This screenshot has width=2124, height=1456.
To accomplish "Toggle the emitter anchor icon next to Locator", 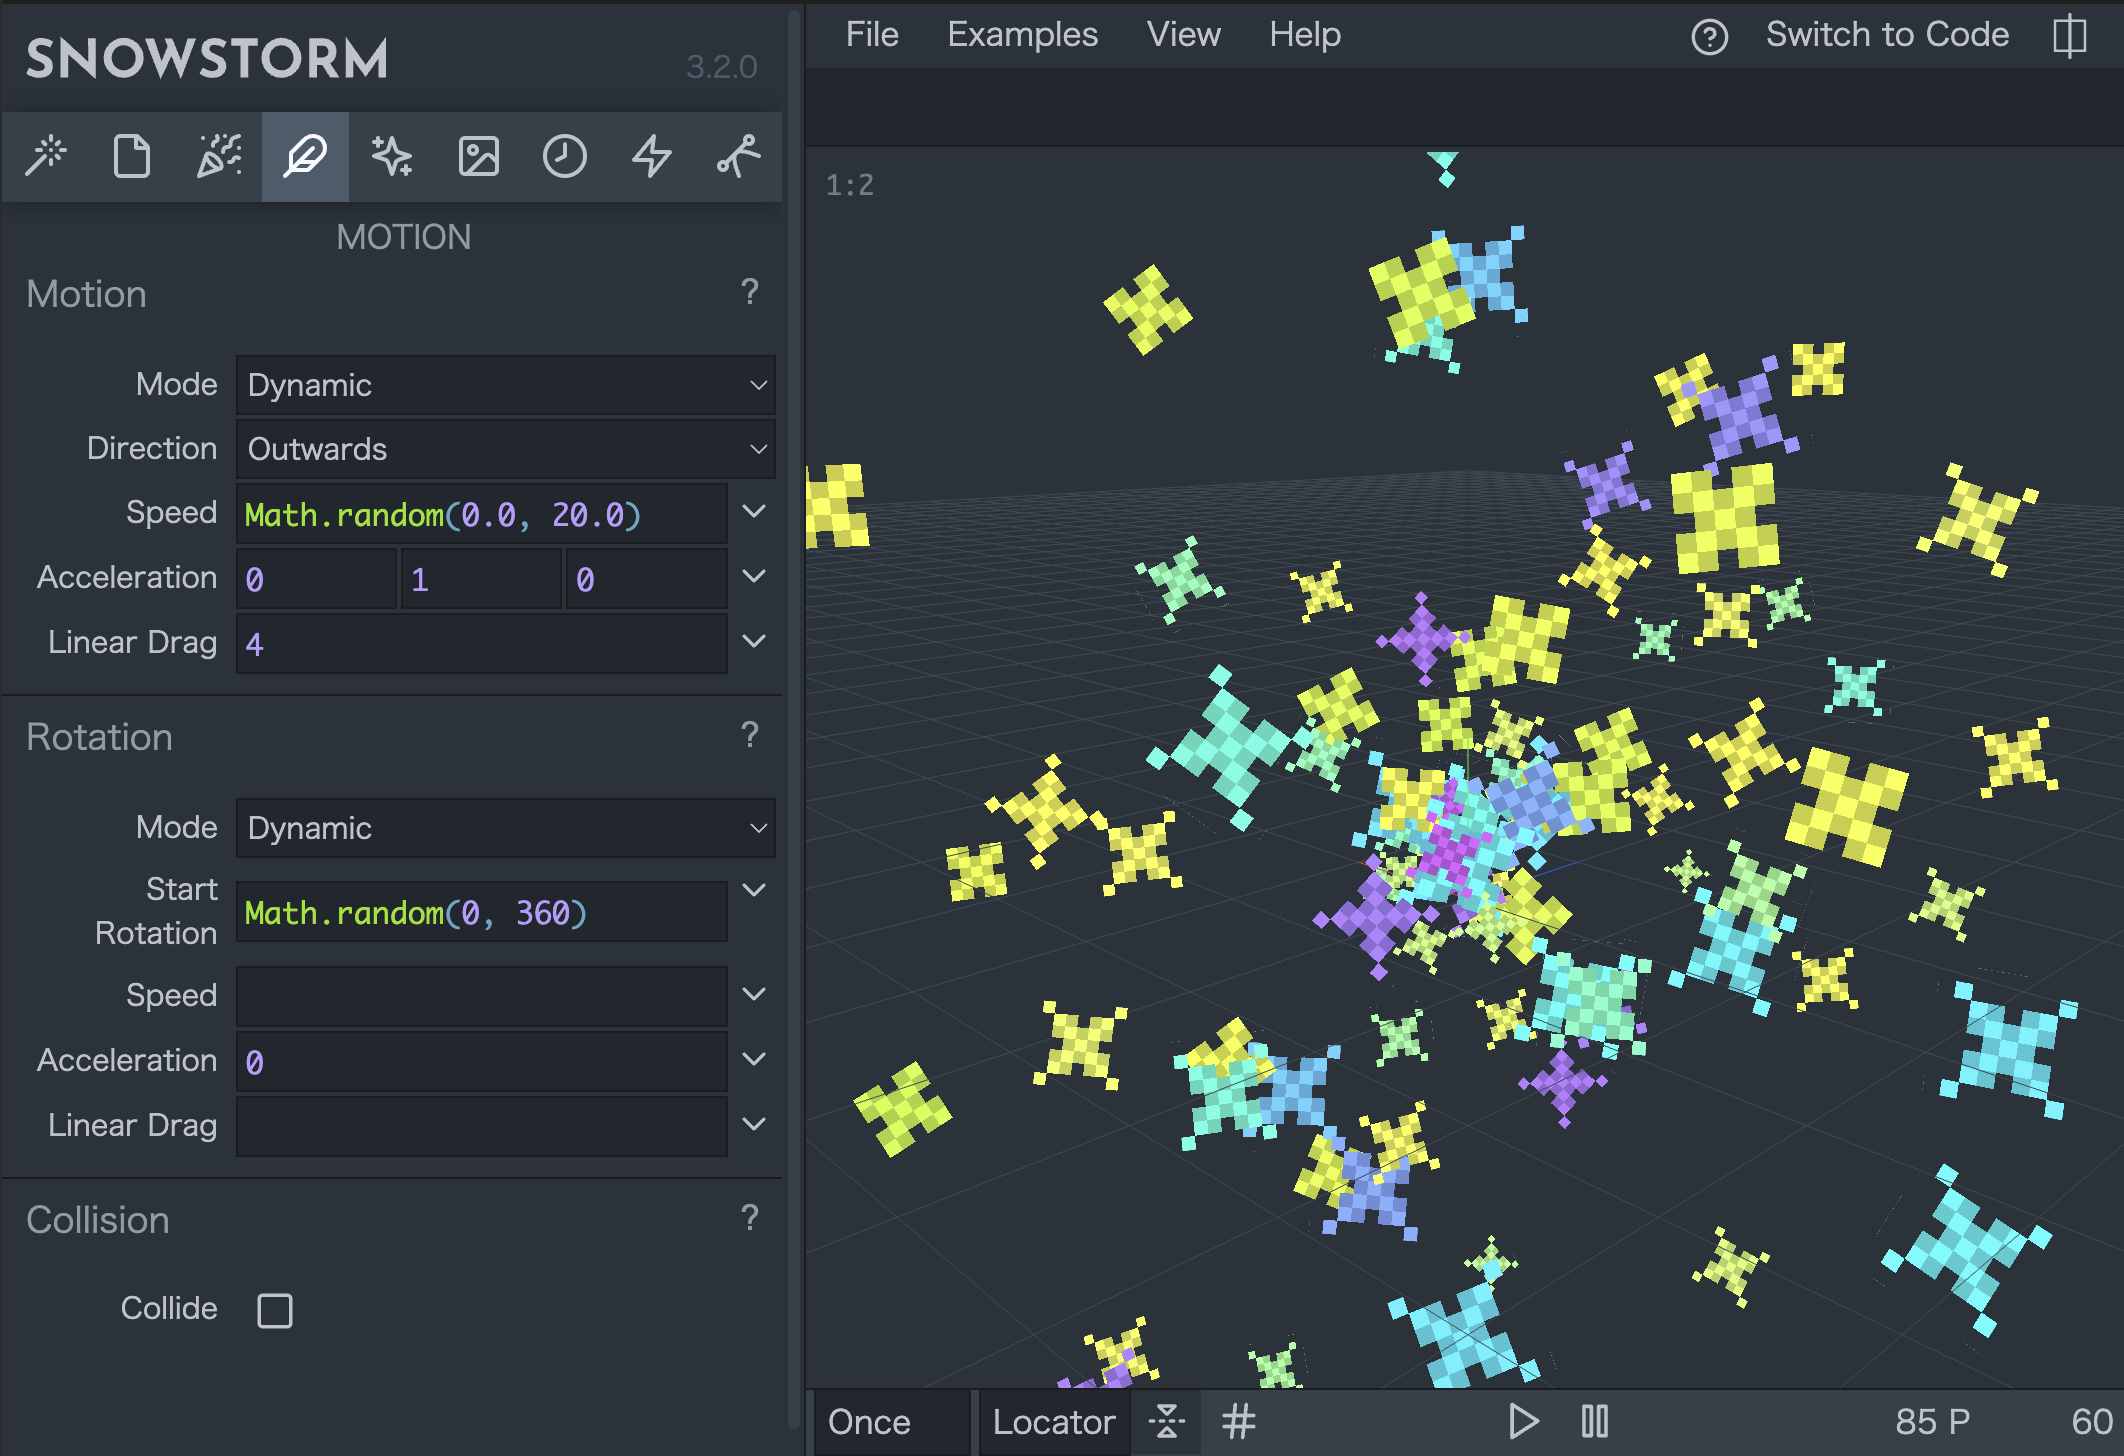I will [1167, 1421].
